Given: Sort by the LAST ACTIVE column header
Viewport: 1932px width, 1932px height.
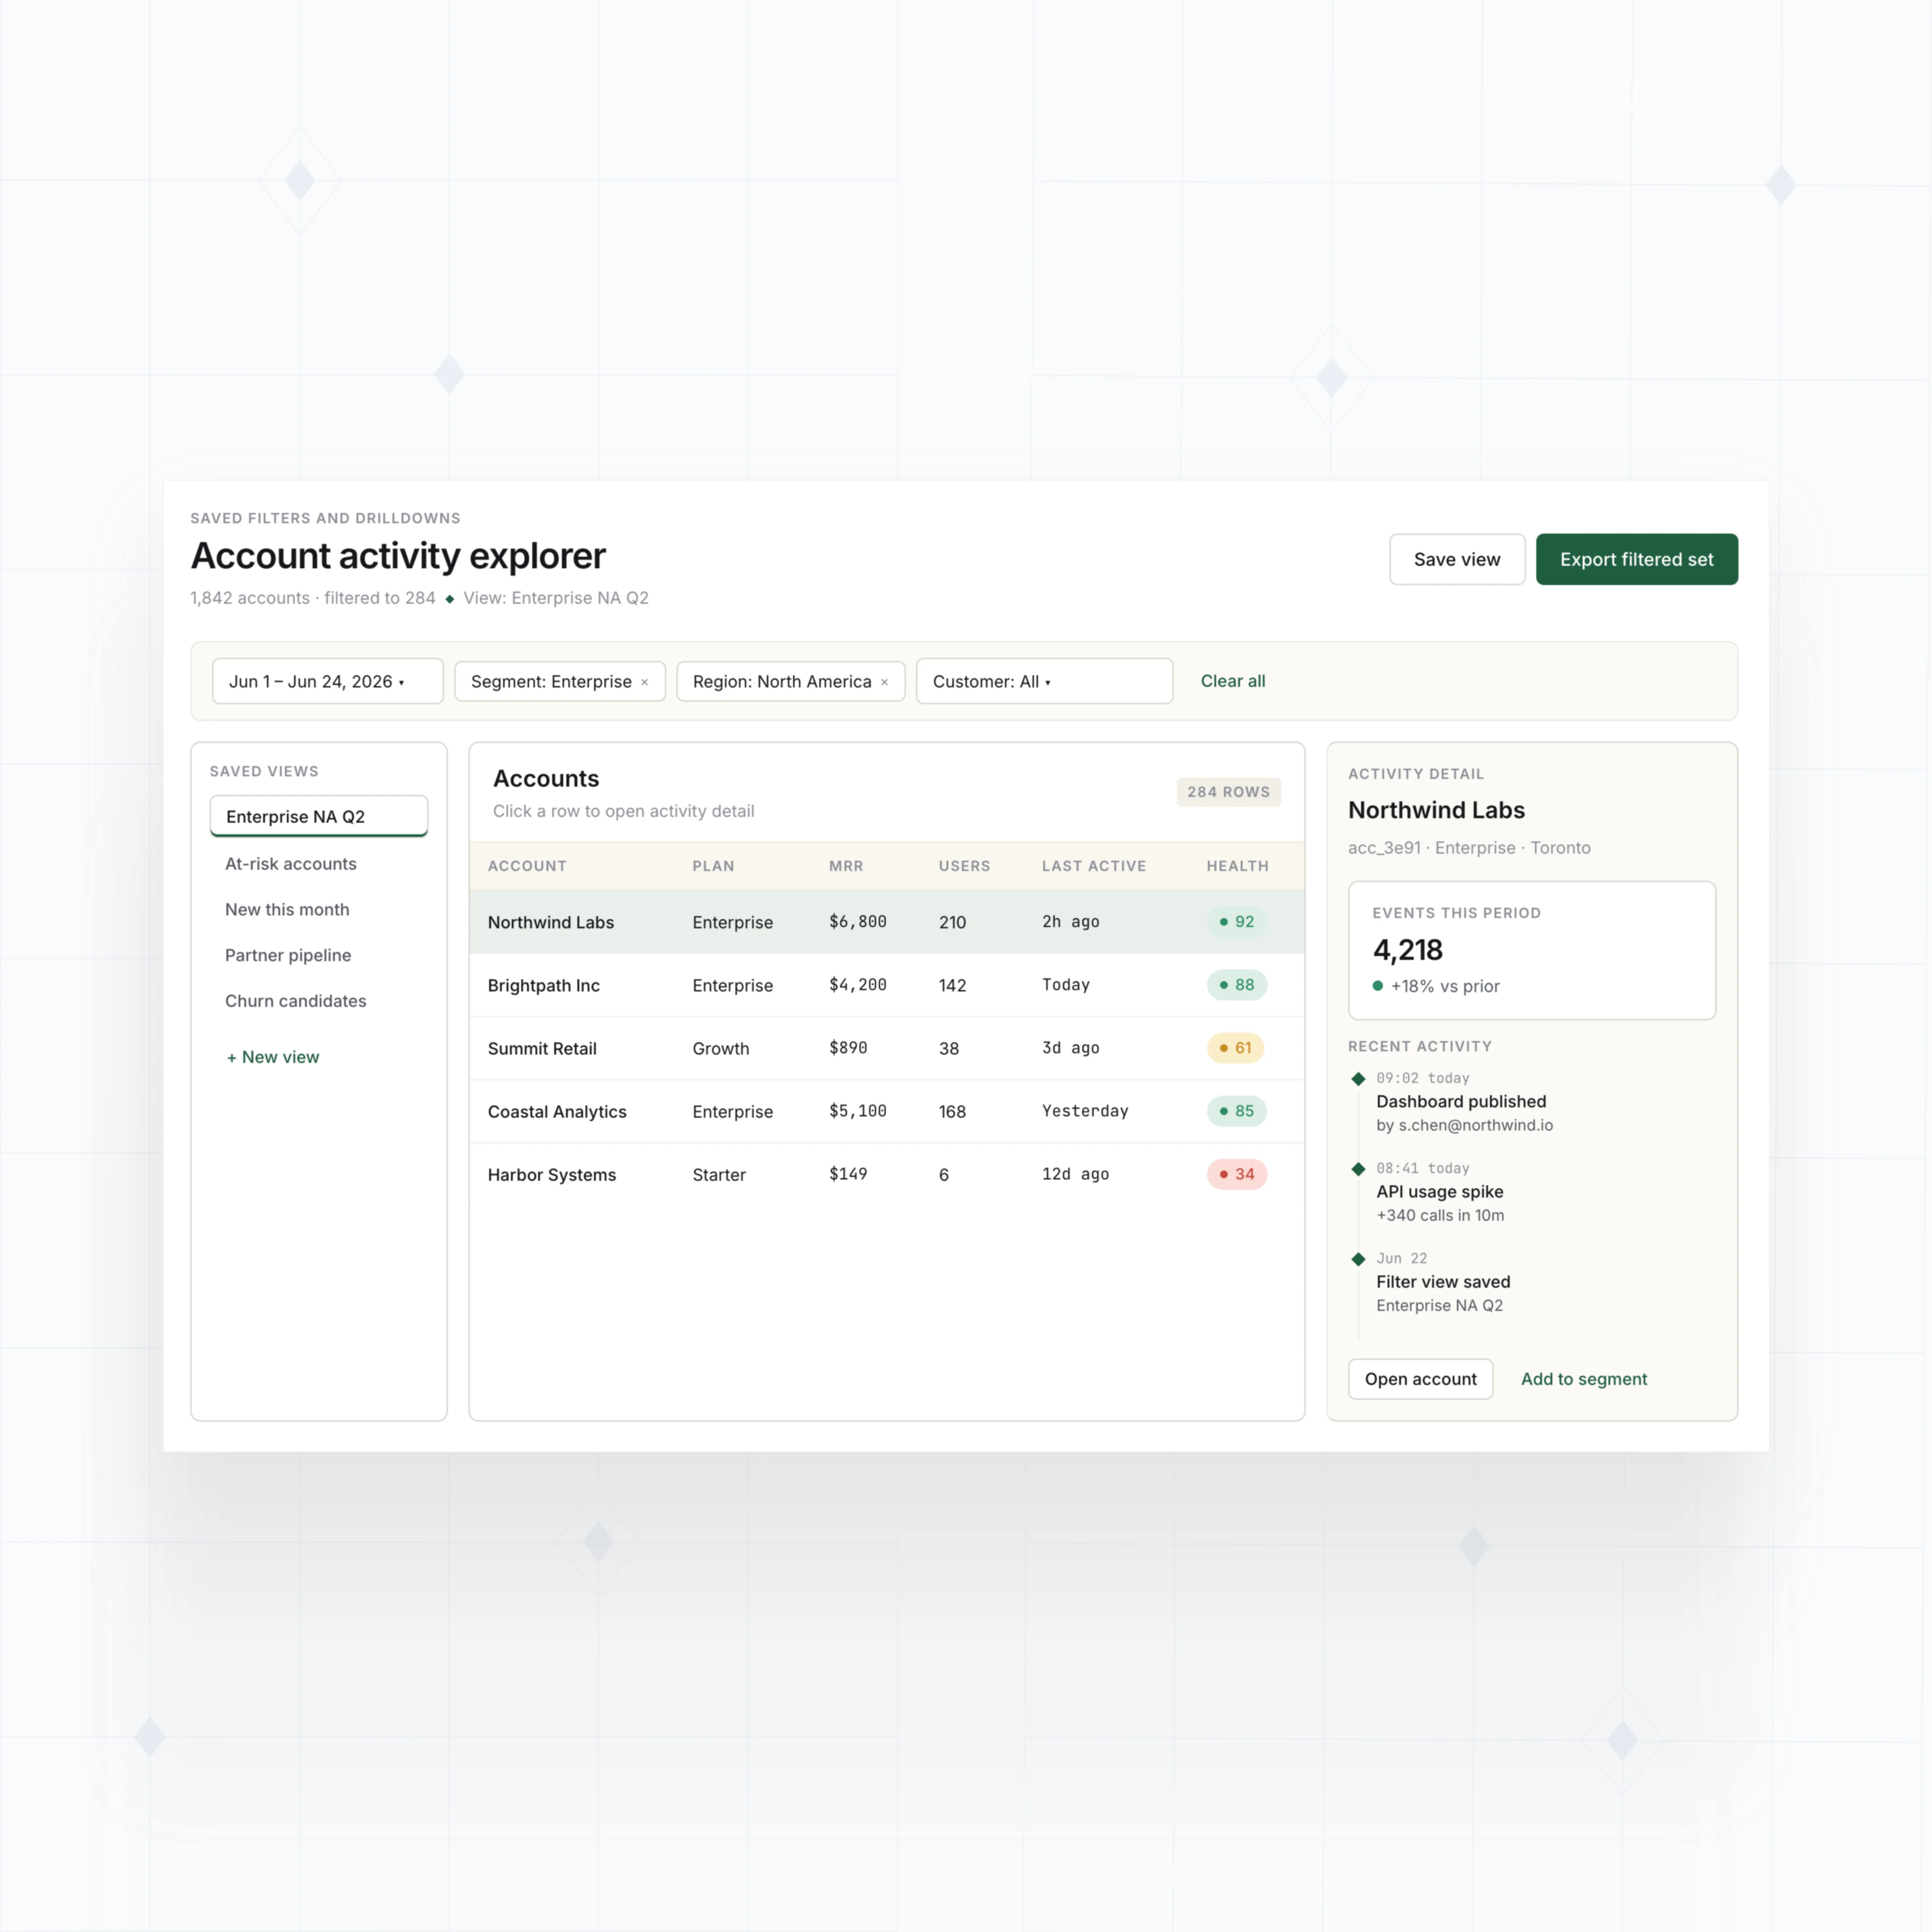Looking at the screenshot, I should (1094, 866).
